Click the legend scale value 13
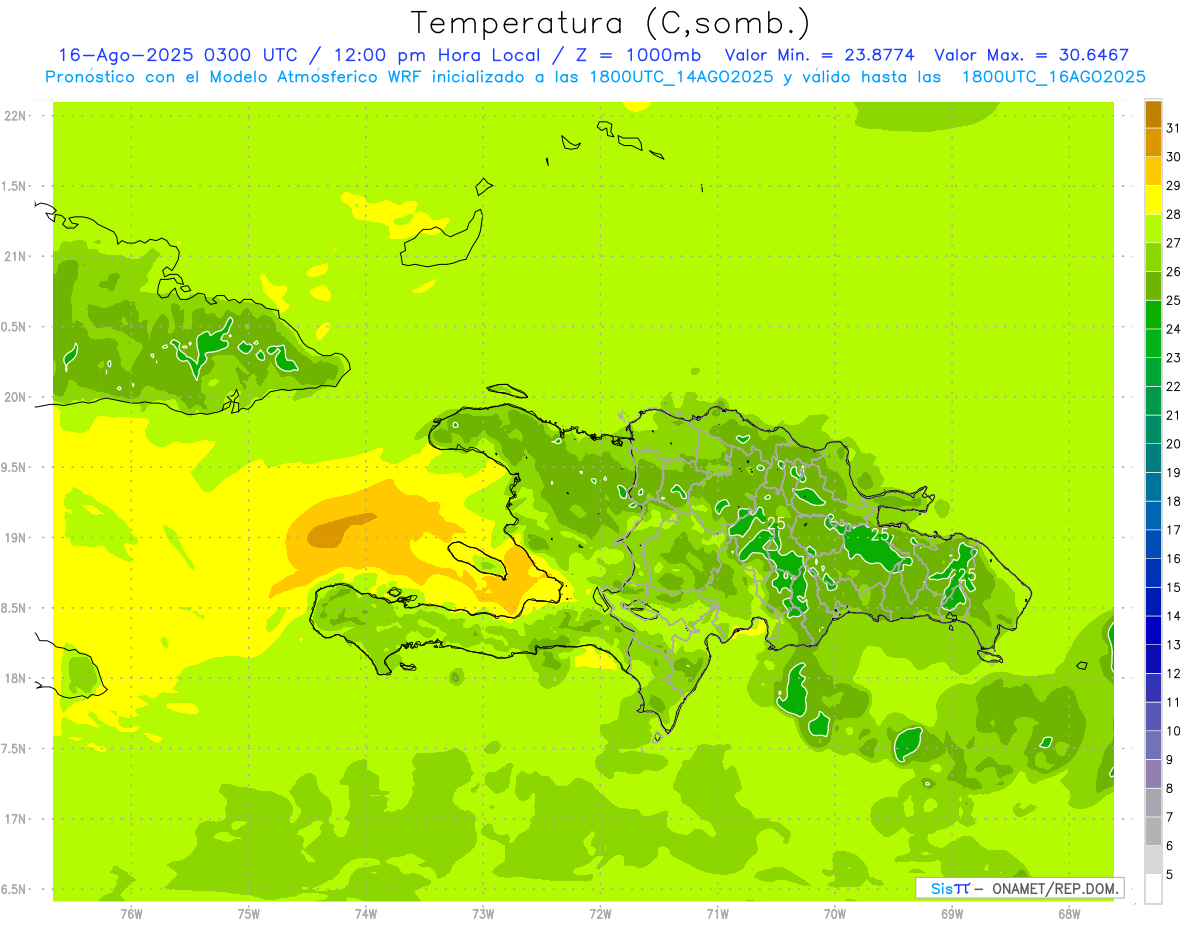The height and width of the screenshot is (927, 1200). (x=1174, y=645)
